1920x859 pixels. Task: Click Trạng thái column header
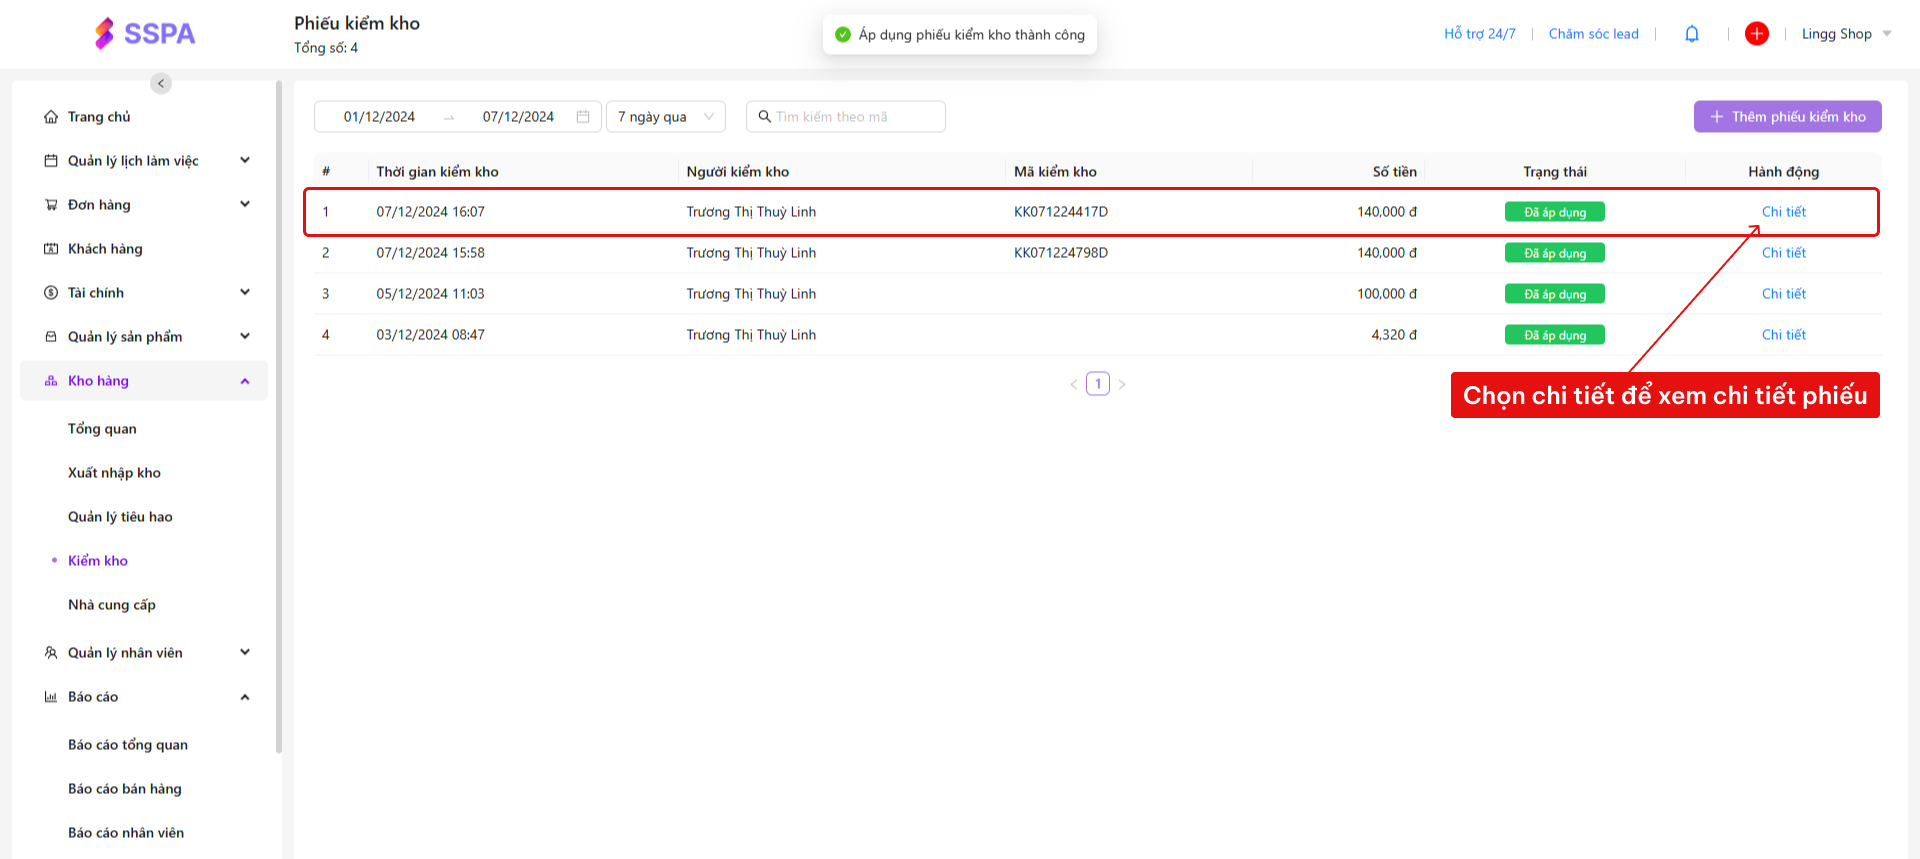pyautogui.click(x=1555, y=172)
